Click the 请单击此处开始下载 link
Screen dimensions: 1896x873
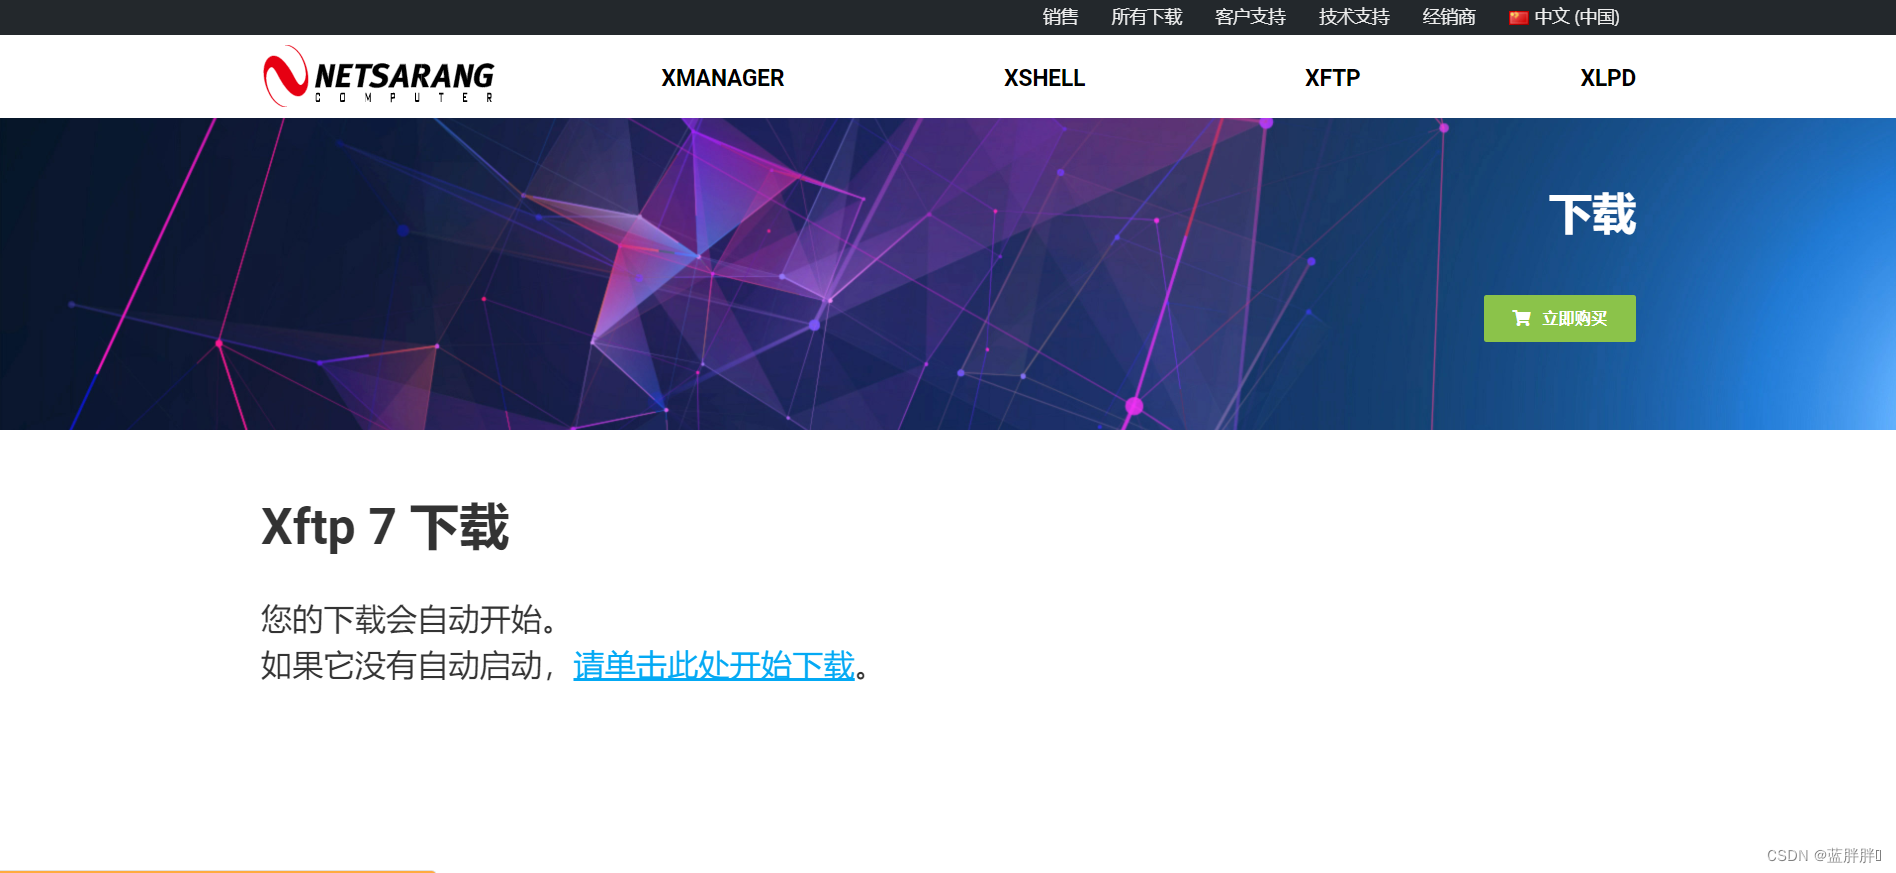click(714, 665)
